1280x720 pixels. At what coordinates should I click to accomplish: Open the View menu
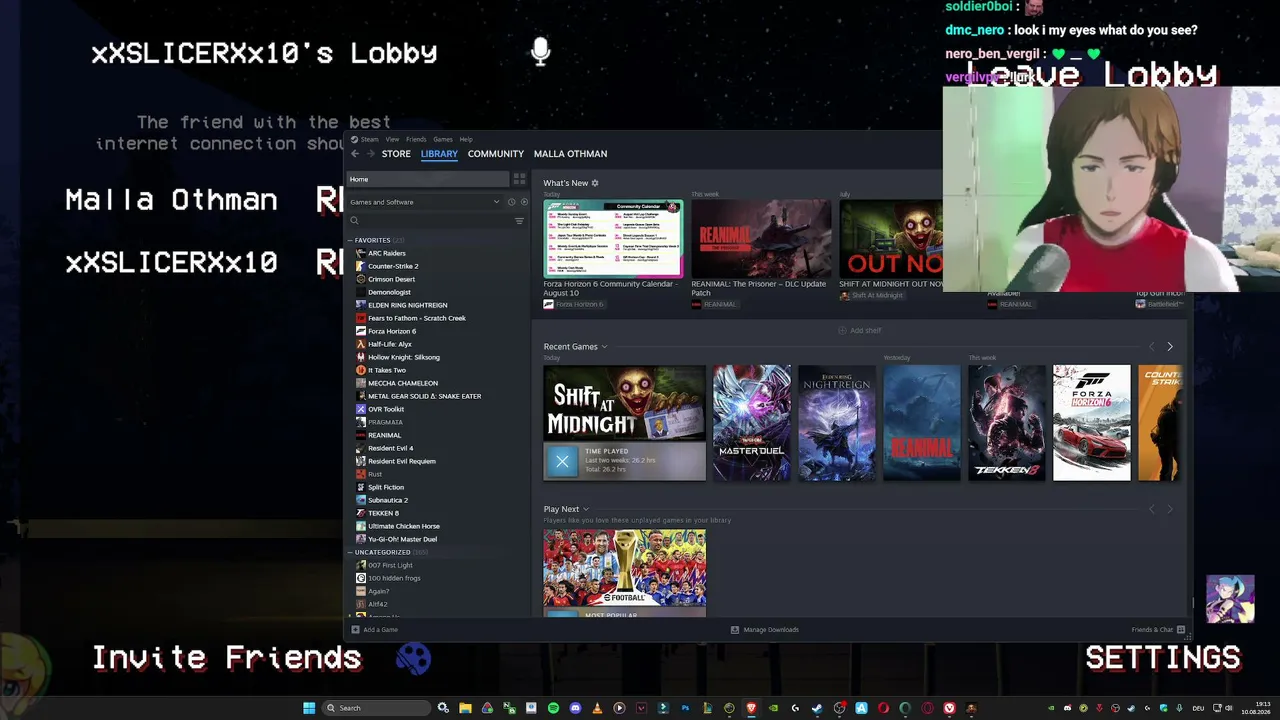[392, 139]
